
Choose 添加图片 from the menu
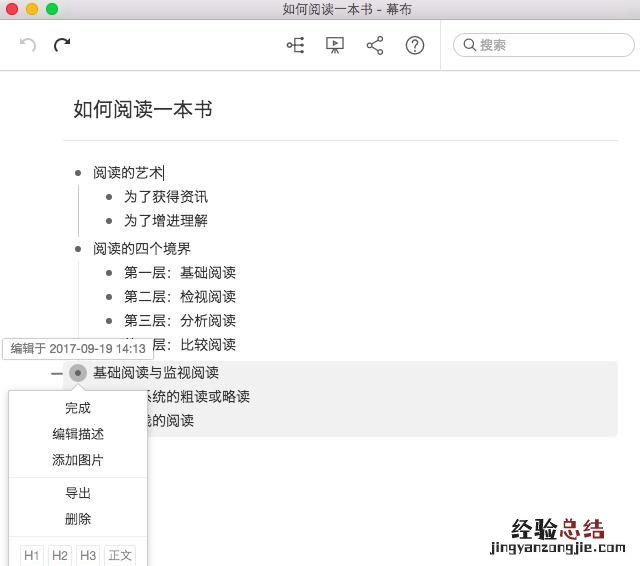pos(78,460)
